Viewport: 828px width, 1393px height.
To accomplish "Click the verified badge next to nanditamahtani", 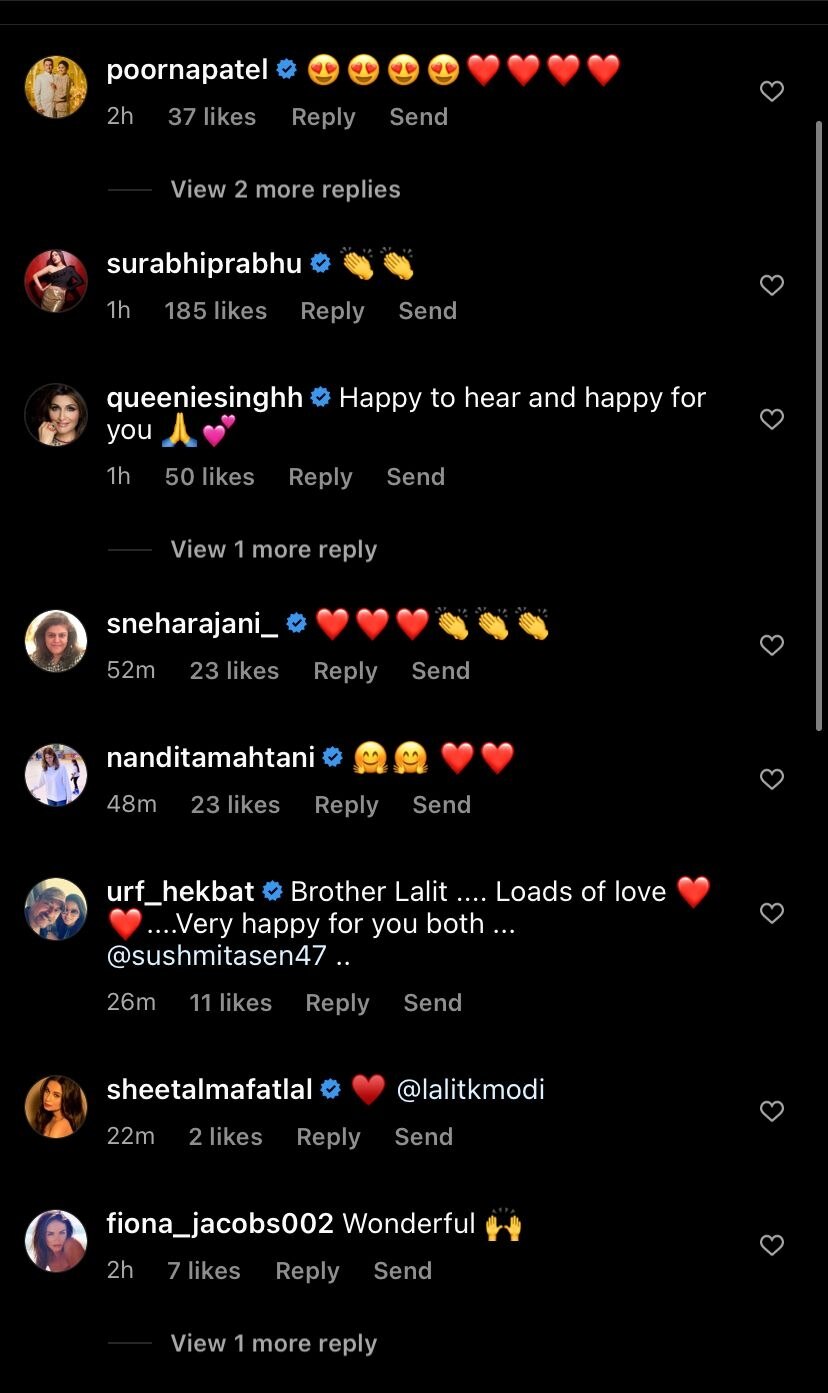I will [x=333, y=758].
